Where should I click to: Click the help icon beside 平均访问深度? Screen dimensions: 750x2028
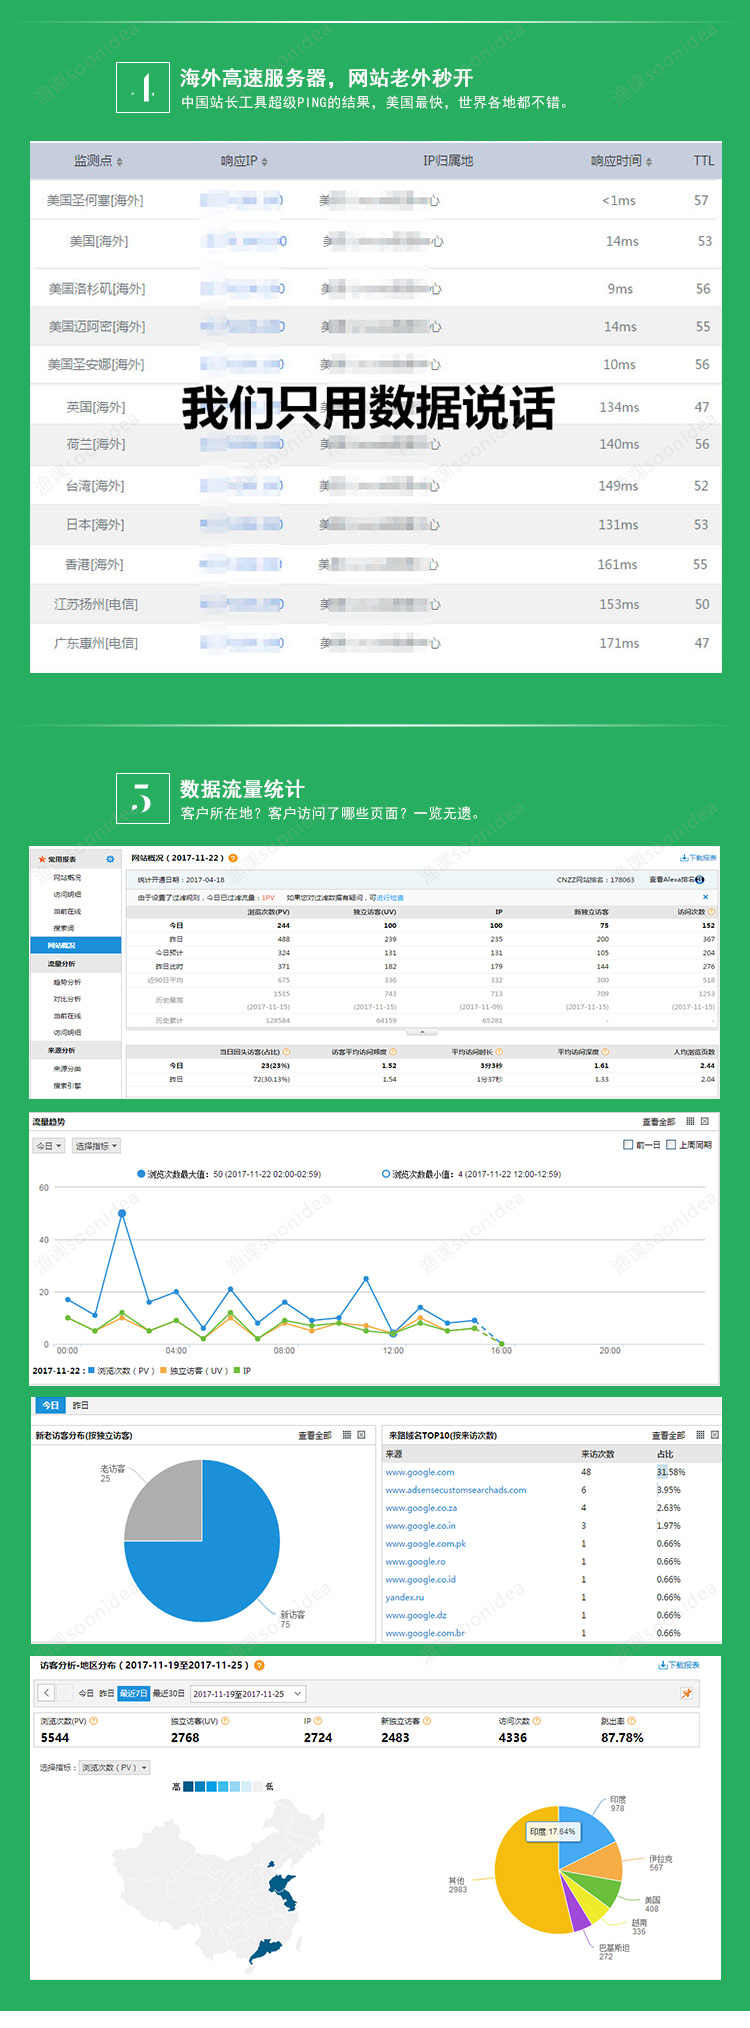(605, 1052)
